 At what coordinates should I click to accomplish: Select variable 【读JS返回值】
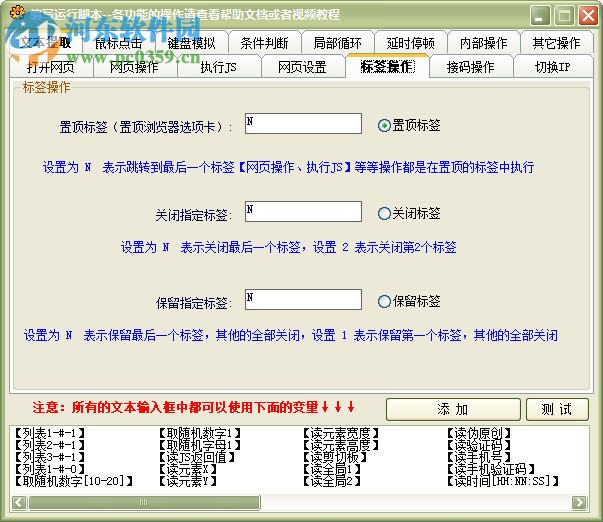point(197,457)
